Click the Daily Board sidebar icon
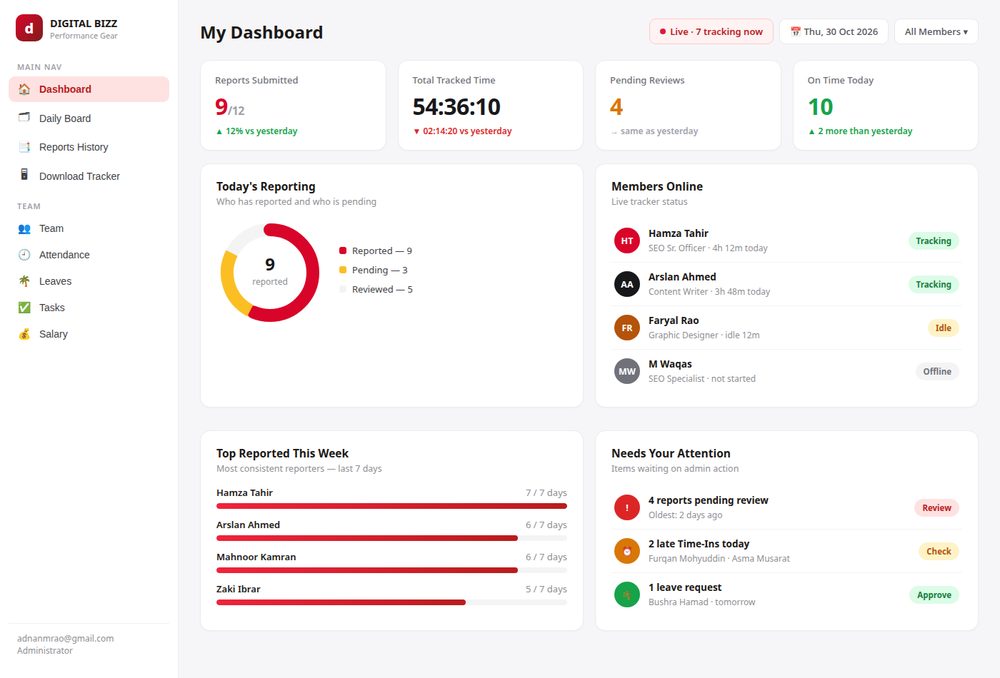Viewport: 1000px width, 678px height. [24, 117]
